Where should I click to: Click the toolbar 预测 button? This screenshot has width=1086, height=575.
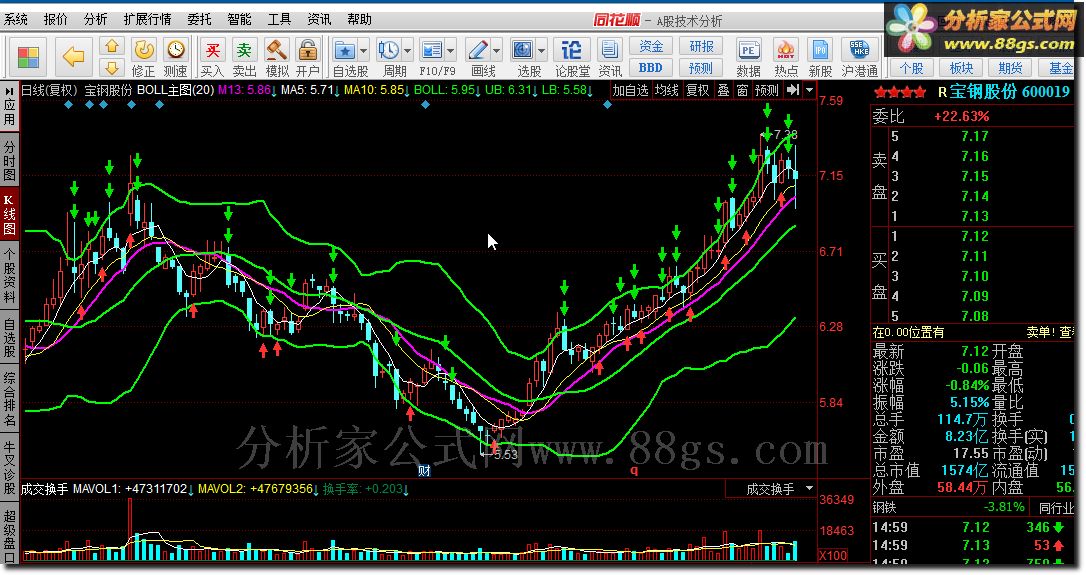click(x=701, y=68)
